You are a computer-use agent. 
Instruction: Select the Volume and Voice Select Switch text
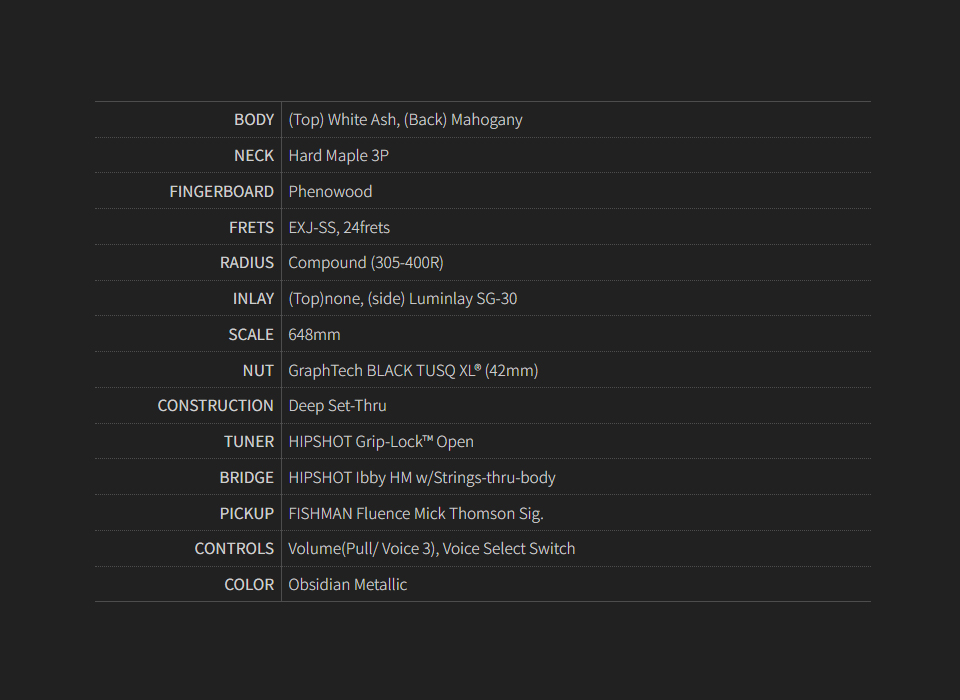(x=431, y=549)
